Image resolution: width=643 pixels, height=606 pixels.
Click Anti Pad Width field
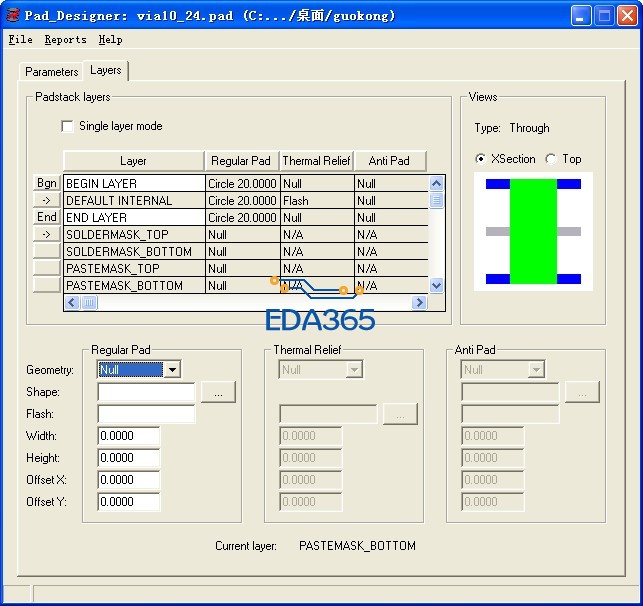(x=493, y=436)
